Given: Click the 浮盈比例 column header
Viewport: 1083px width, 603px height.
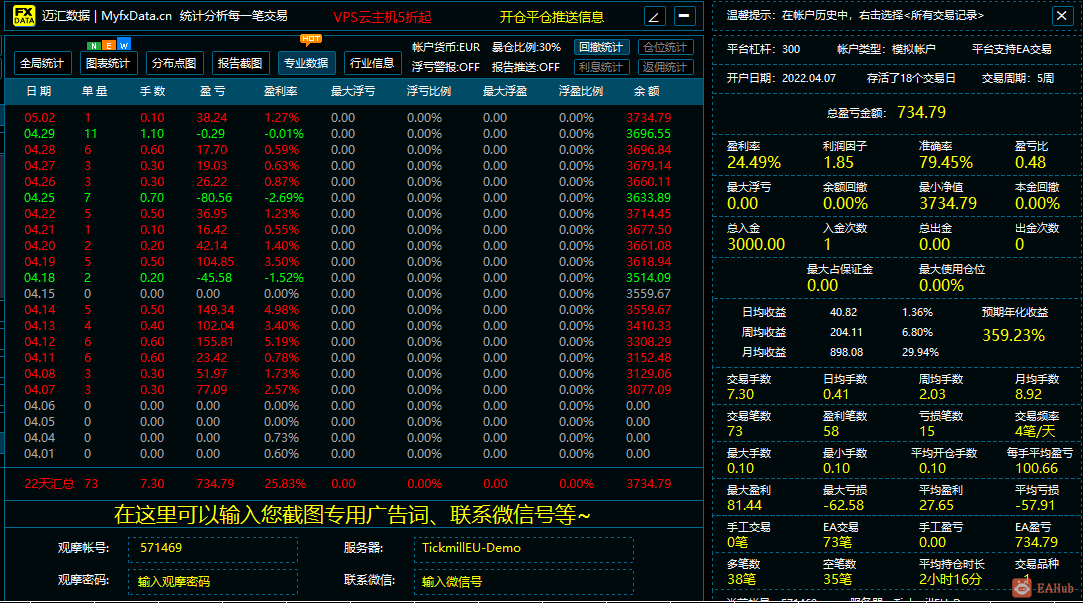Looking at the screenshot, I should 581,91.
